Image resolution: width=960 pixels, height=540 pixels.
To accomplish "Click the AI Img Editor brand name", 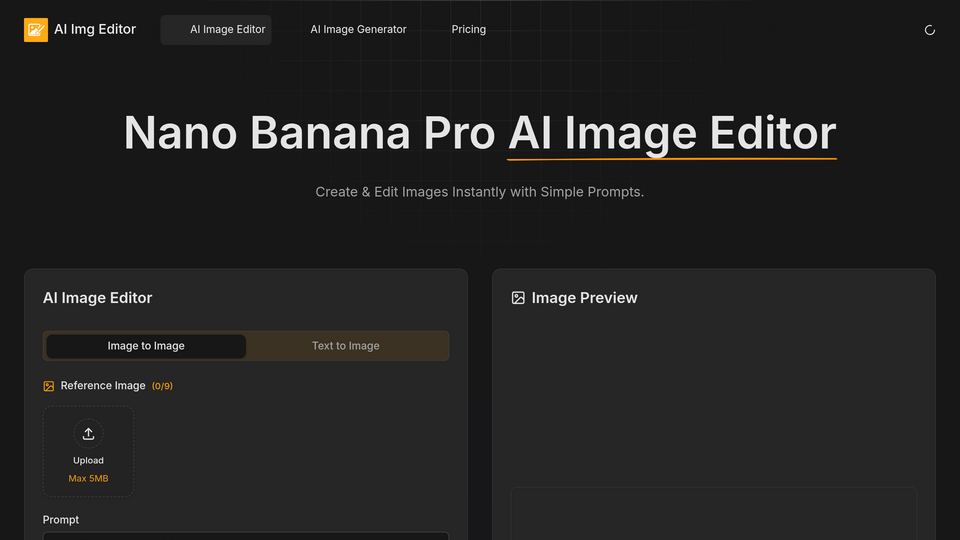I will (x=95, y=29).
